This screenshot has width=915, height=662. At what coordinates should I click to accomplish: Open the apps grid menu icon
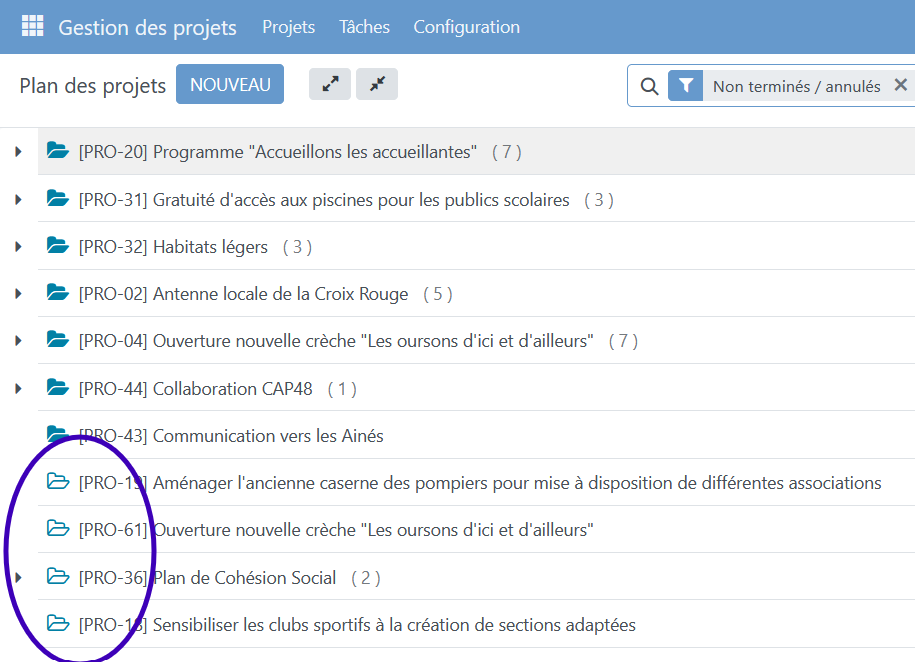[32, 26]
